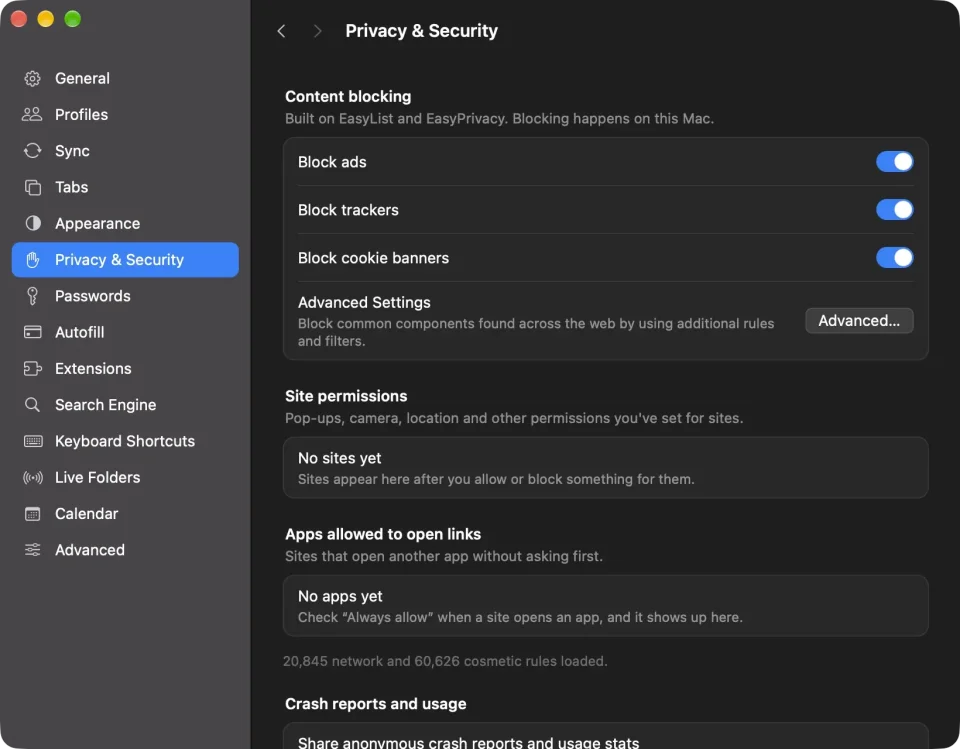Click the Calendar icon in sidebar
Image resolution: width=960 pixels, height=749 pixels.
[x=32, y=513]
